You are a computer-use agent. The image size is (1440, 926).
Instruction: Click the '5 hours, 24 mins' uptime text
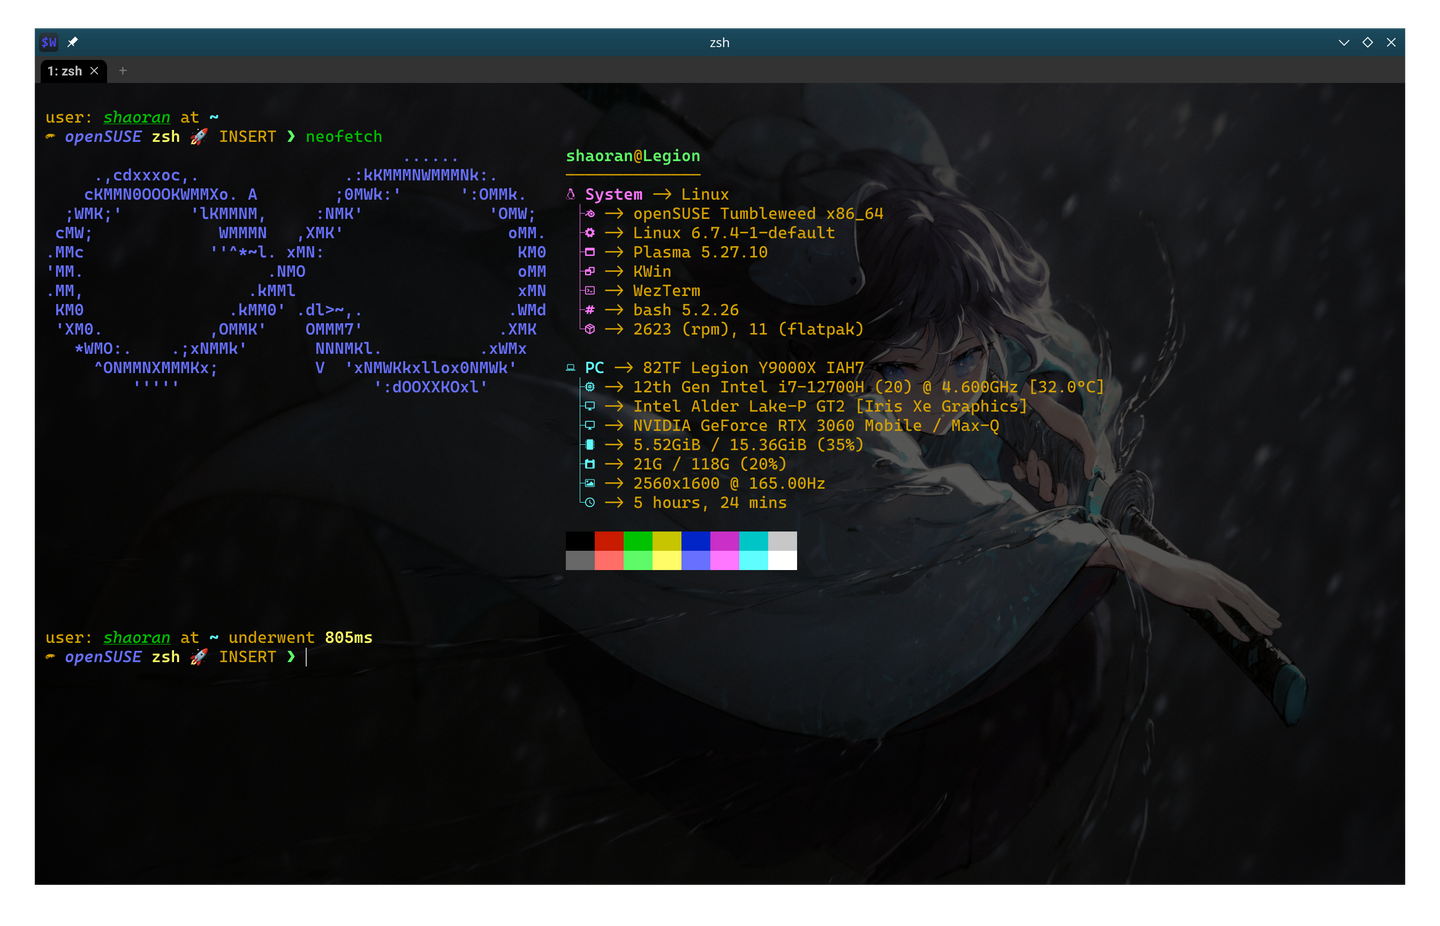click(x=710, y=503)
